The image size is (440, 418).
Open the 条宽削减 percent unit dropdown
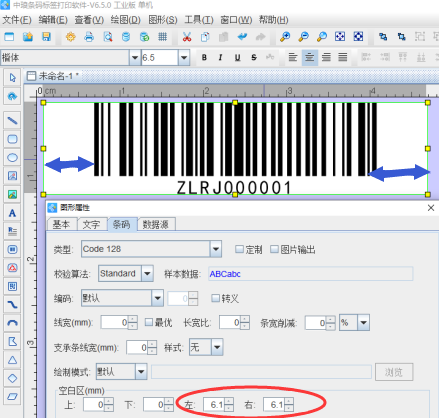coord(363,322)
